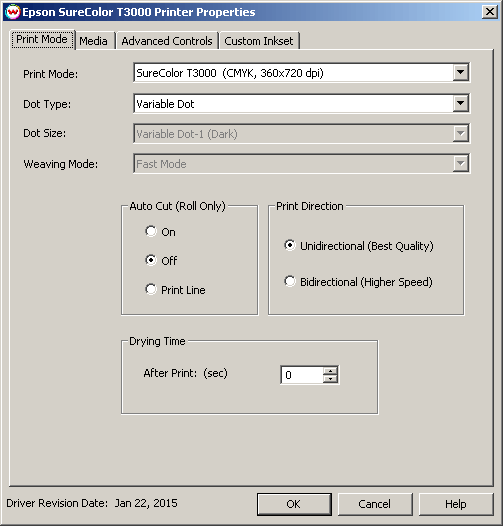Click the Dot Size label
The height and width of the screenshot is (526, 503).
[45, 133]
